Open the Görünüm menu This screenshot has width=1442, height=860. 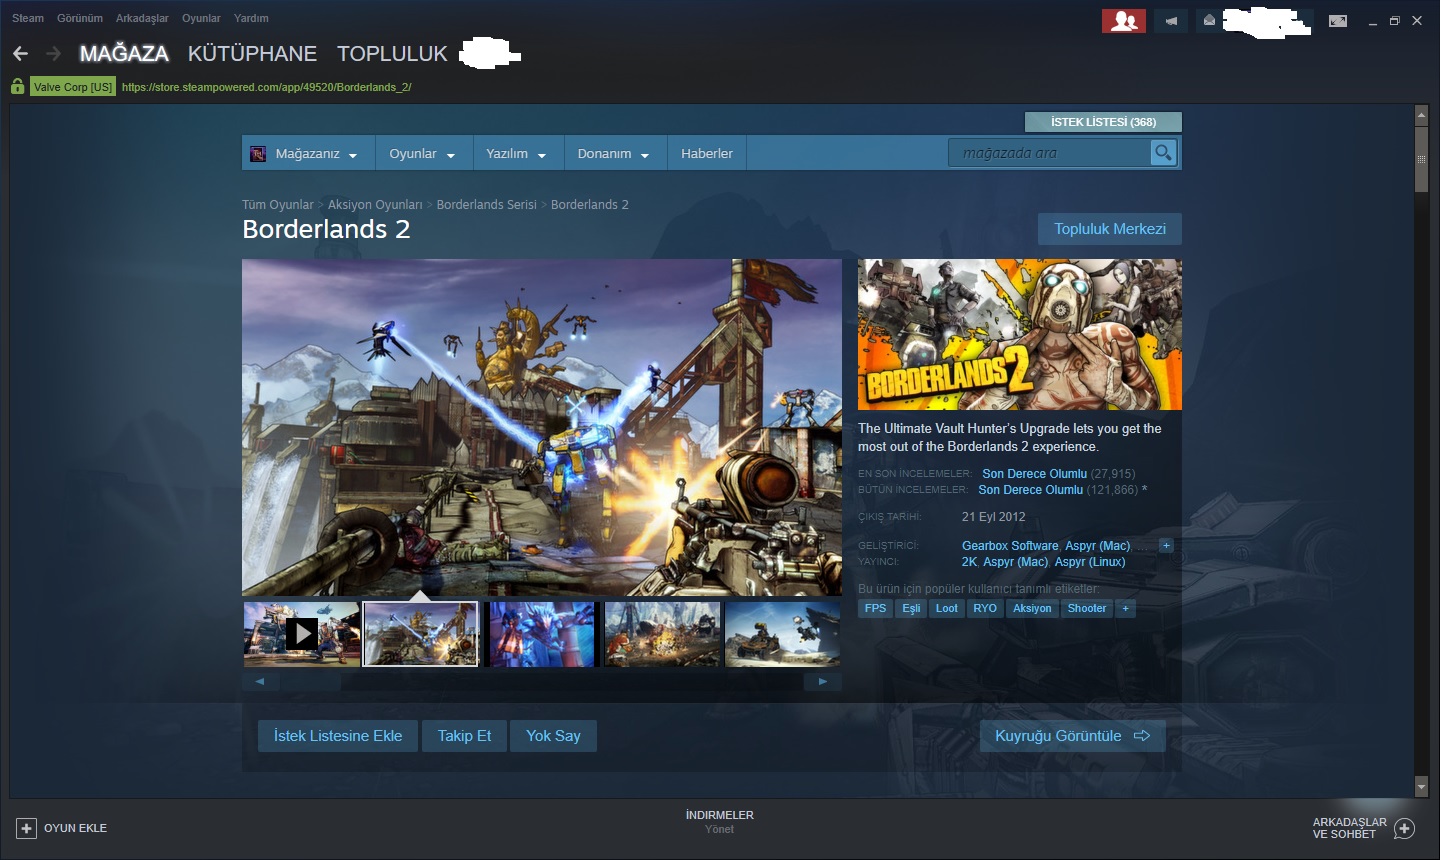coord(80,18)
